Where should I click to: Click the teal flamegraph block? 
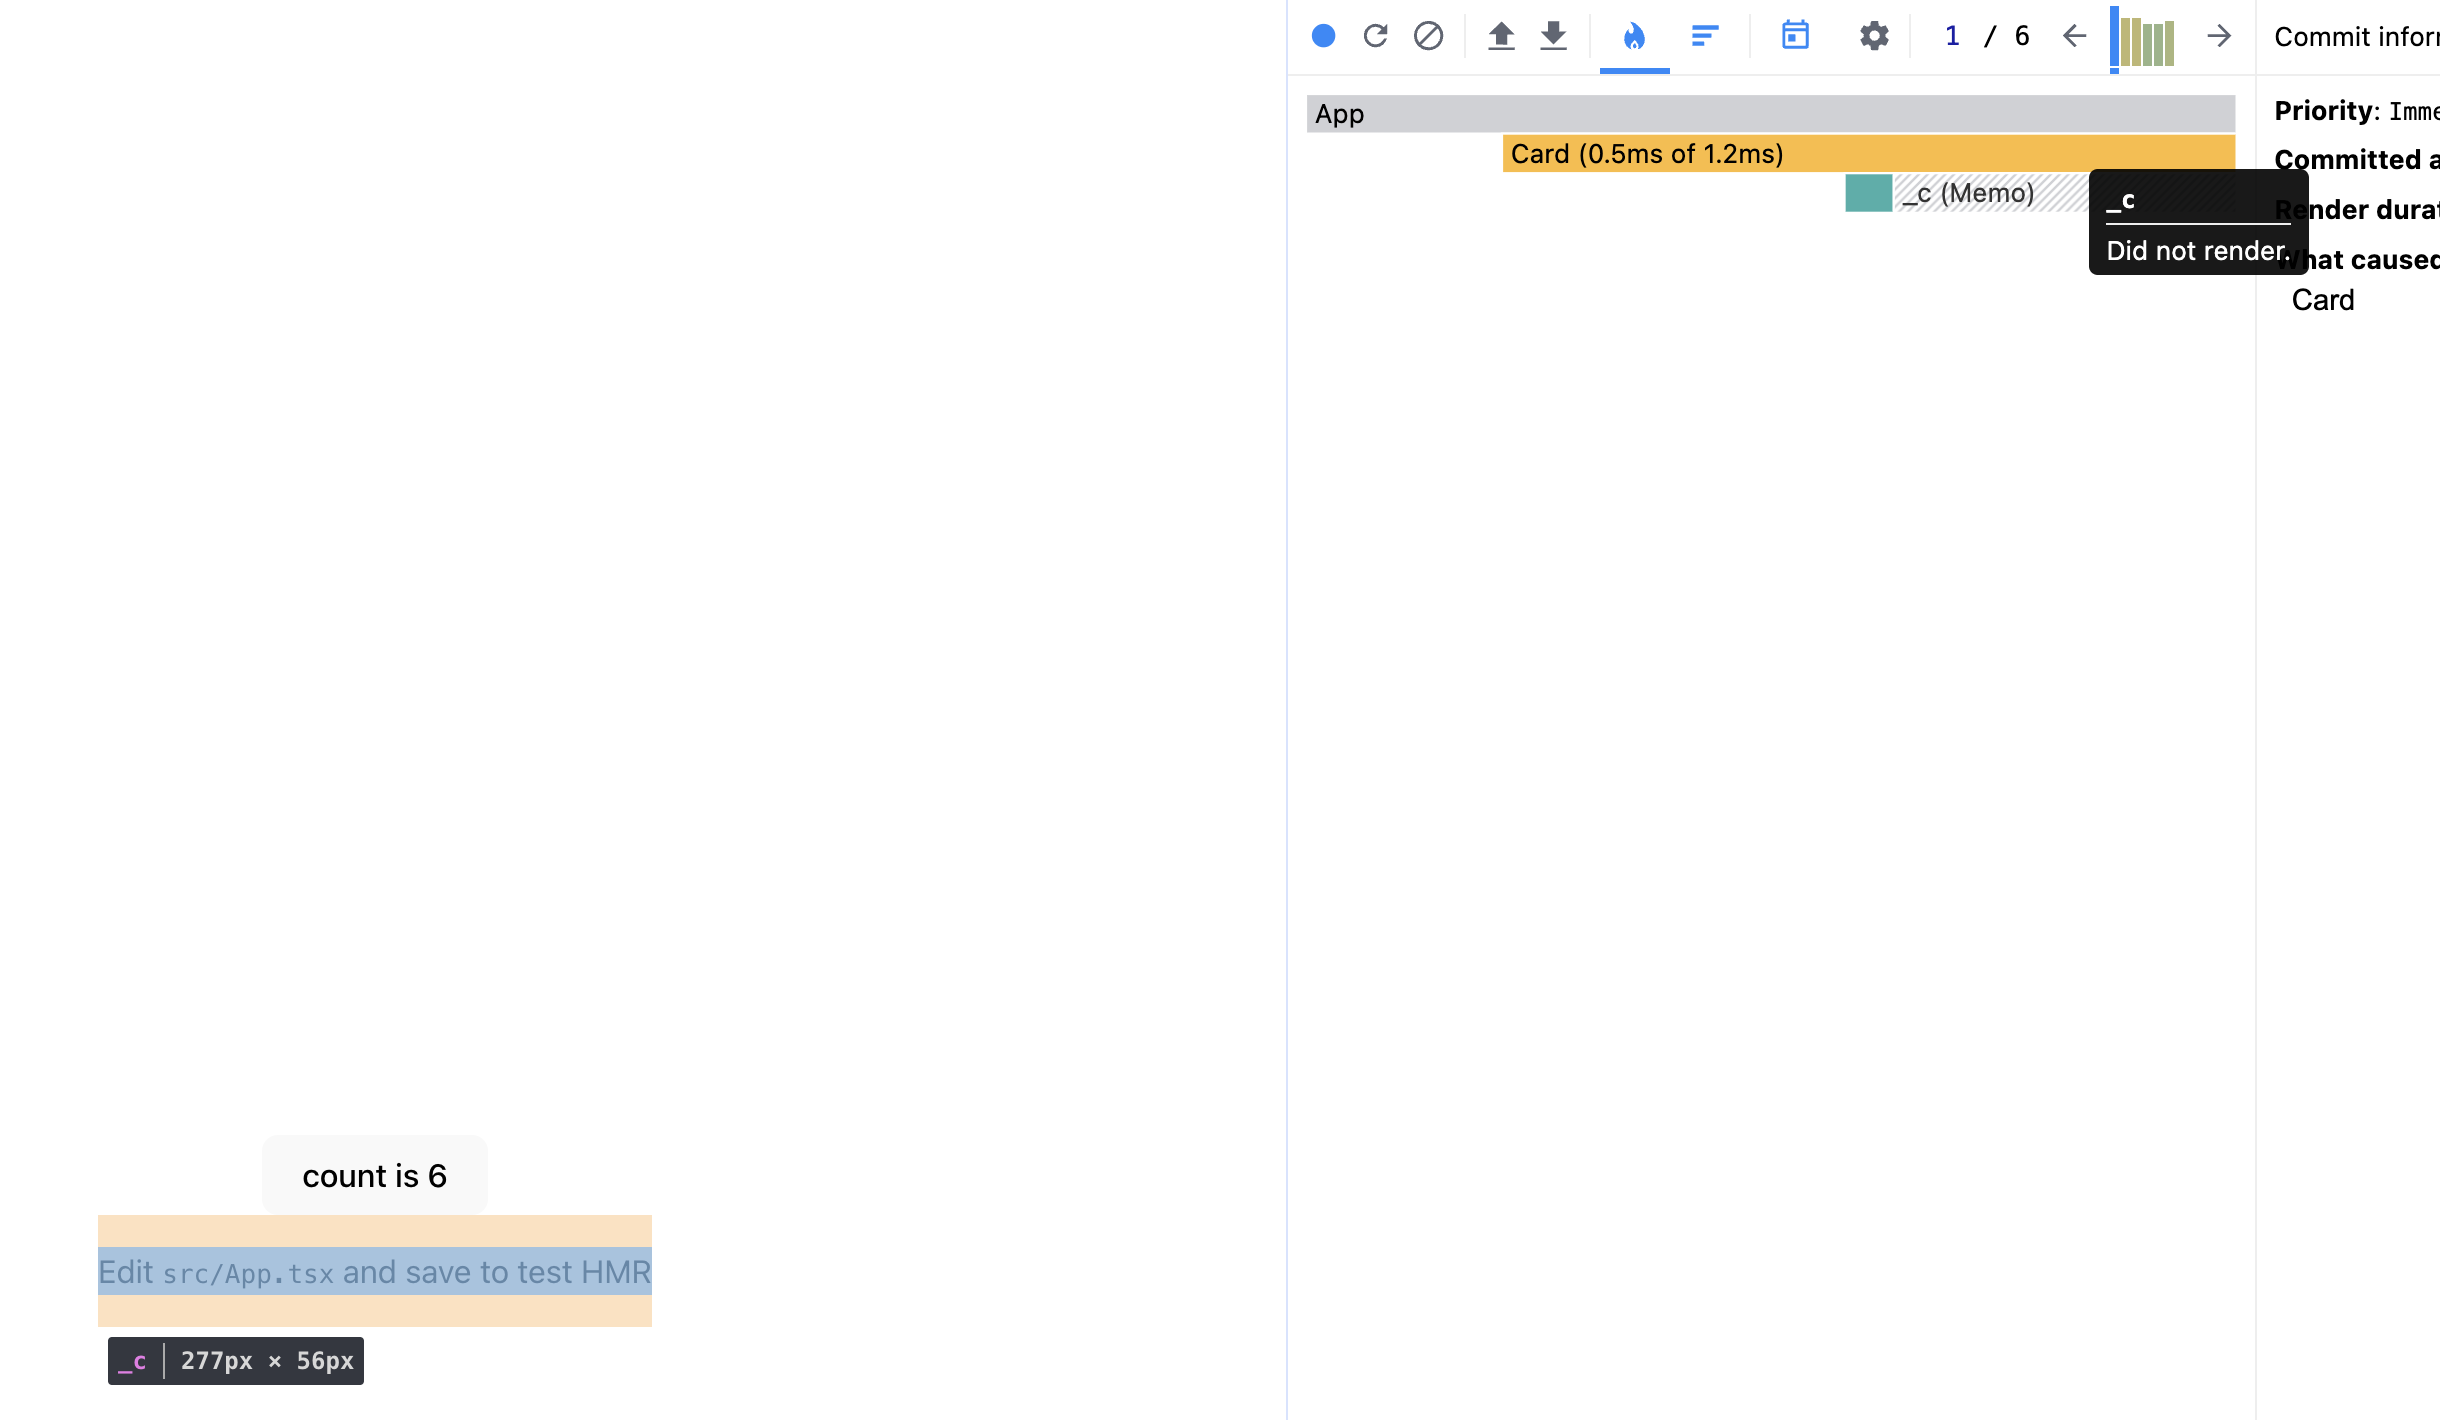pos(1868,193)
